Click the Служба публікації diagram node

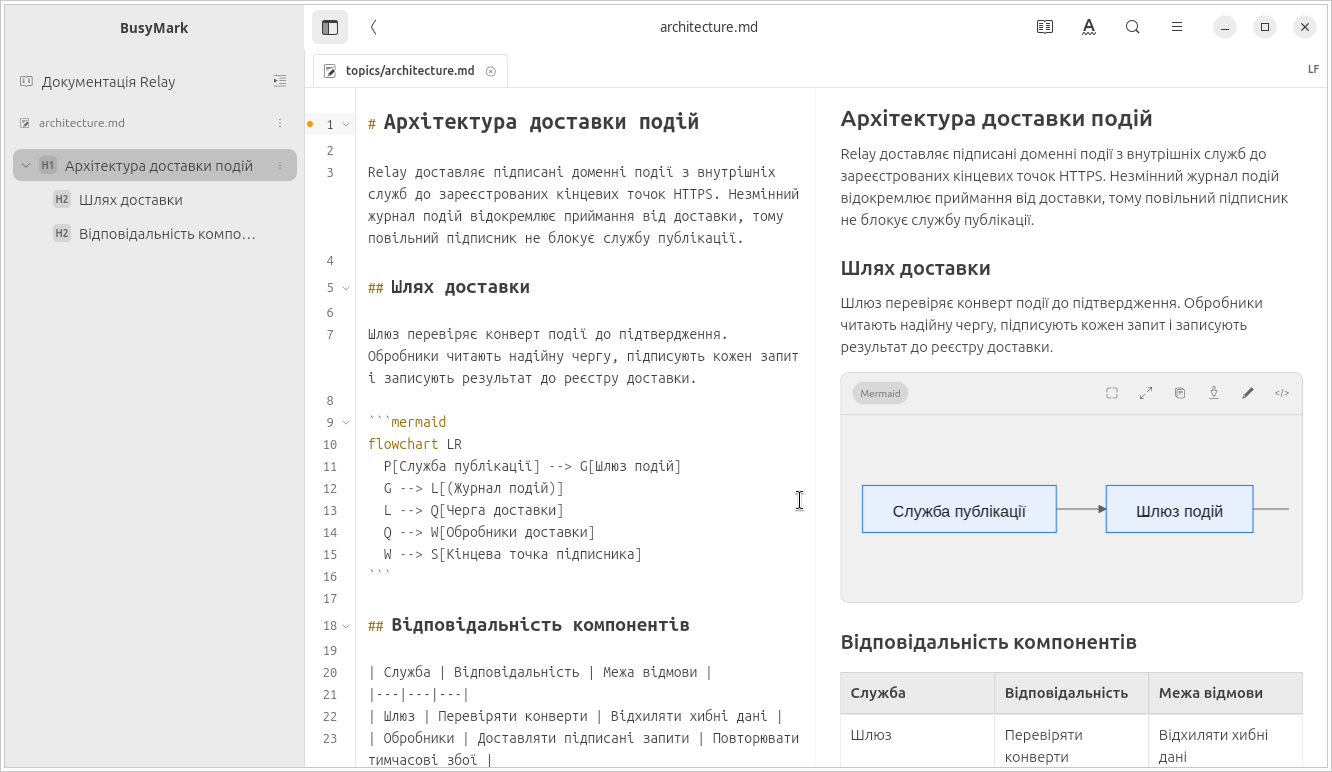tap(959, 509)
